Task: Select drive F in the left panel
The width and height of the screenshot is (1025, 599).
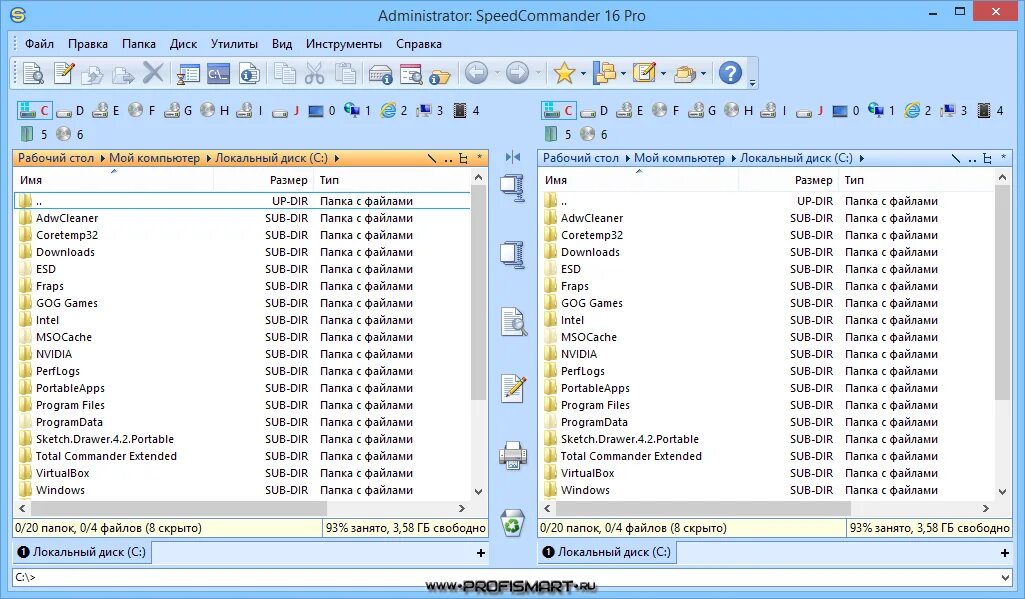Action: tap(142, 111)
